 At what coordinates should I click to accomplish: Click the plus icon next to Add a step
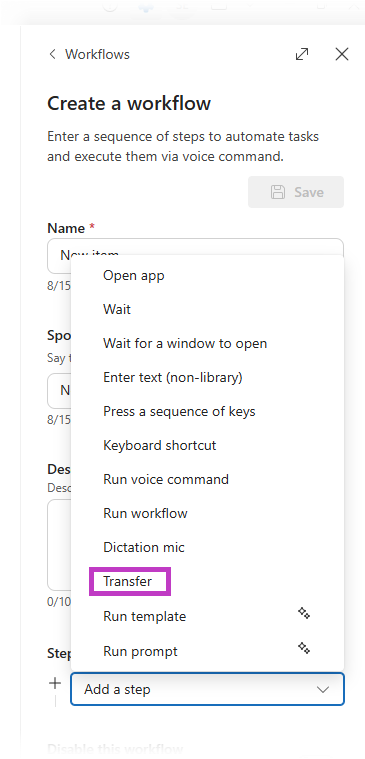pyautogui.click(x=55, y=683)
